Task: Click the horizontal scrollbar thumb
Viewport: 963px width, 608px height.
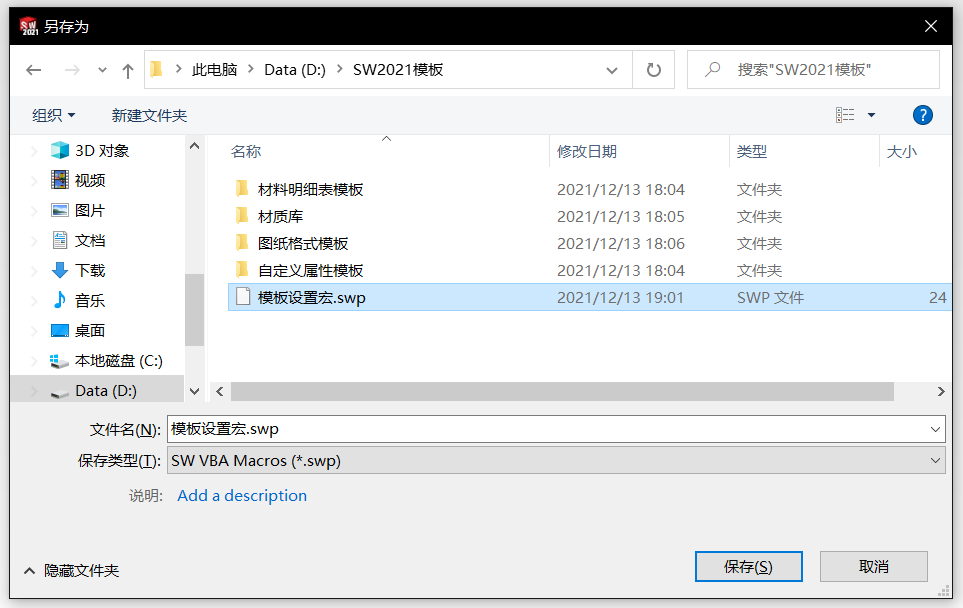Action: (562, 391)
